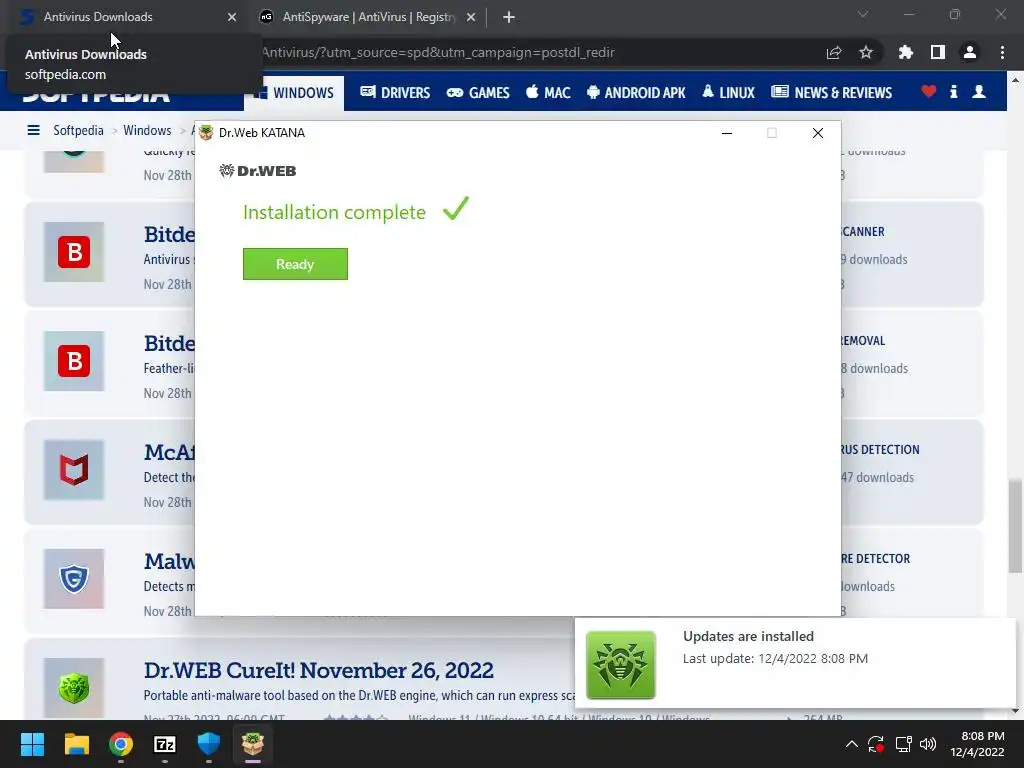Open the Android APK category on Softpedia
The height and width of the screenshot is (768, 1024).
[x=636, y=93]
